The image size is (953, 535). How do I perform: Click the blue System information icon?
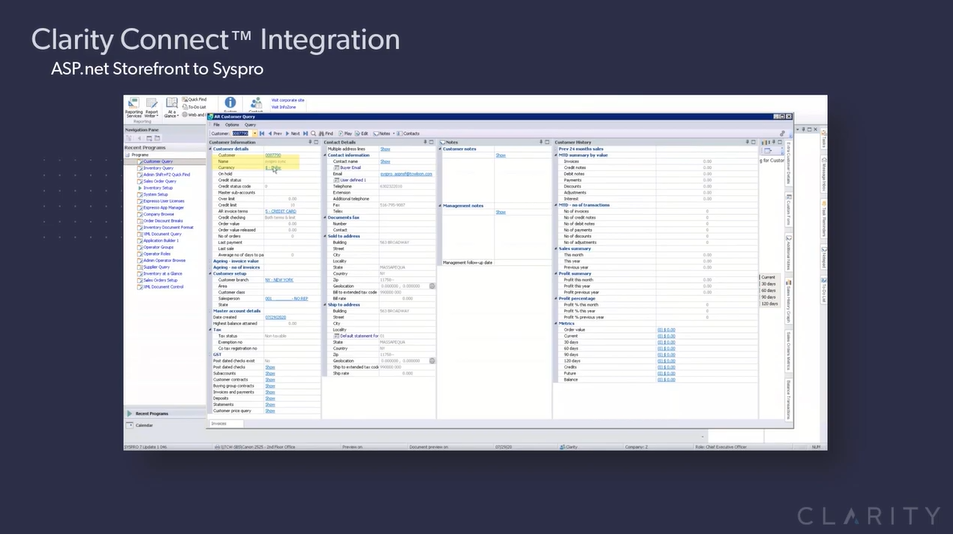click(x=230, y=103)
